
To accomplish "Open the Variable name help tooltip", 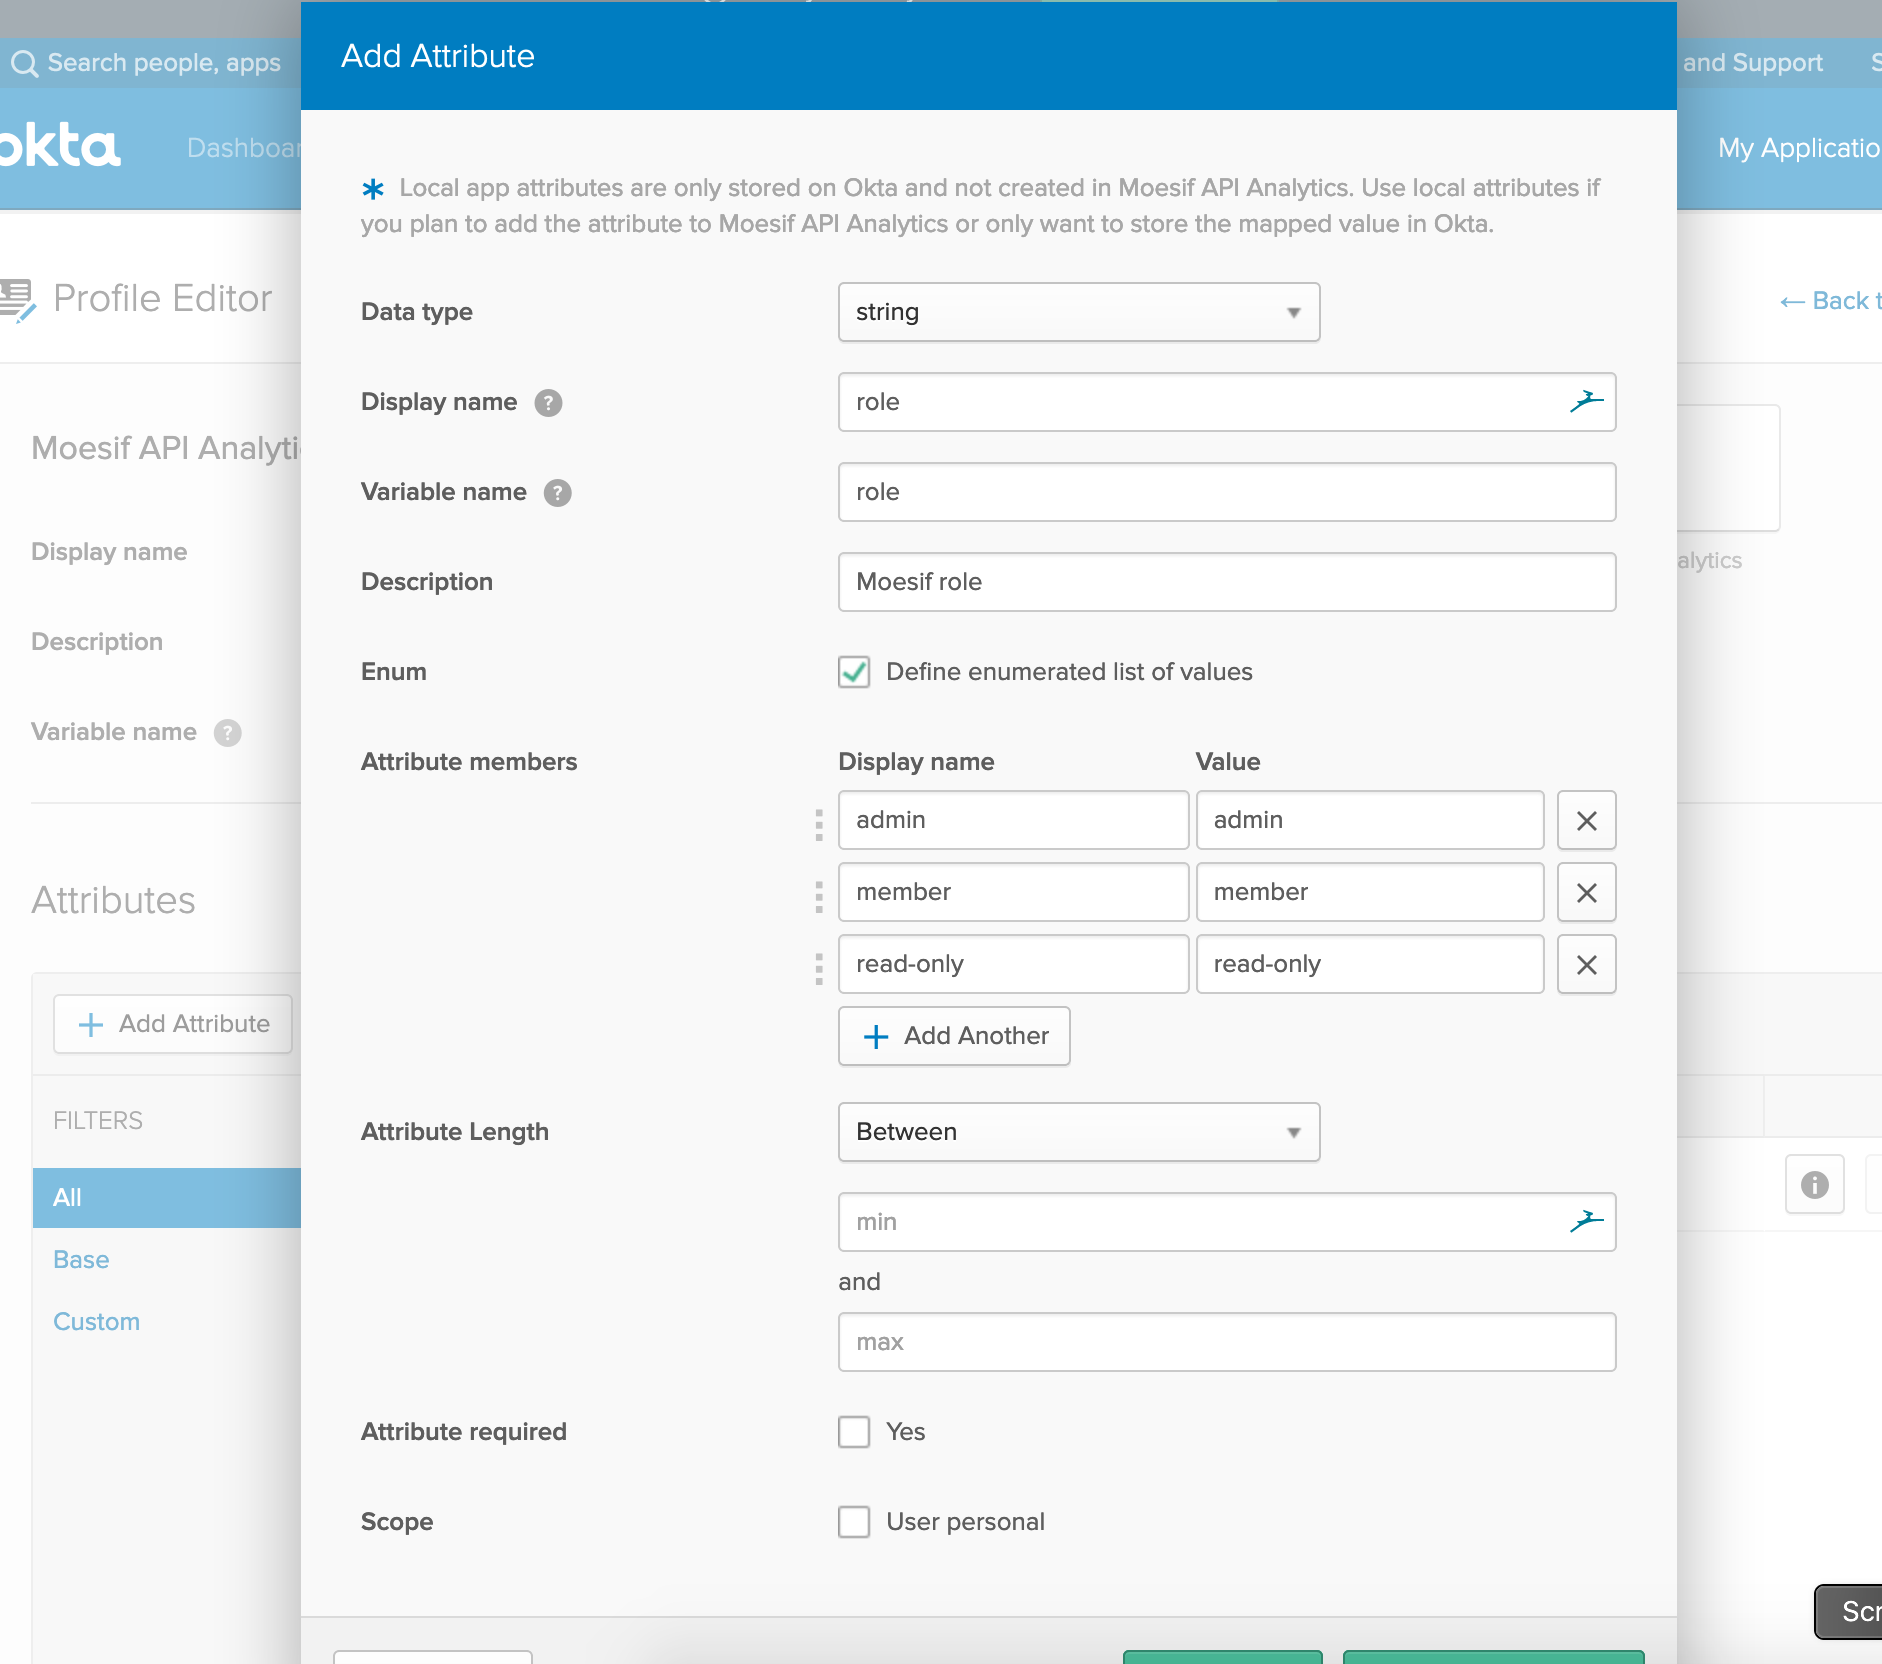I will [557, 492].
